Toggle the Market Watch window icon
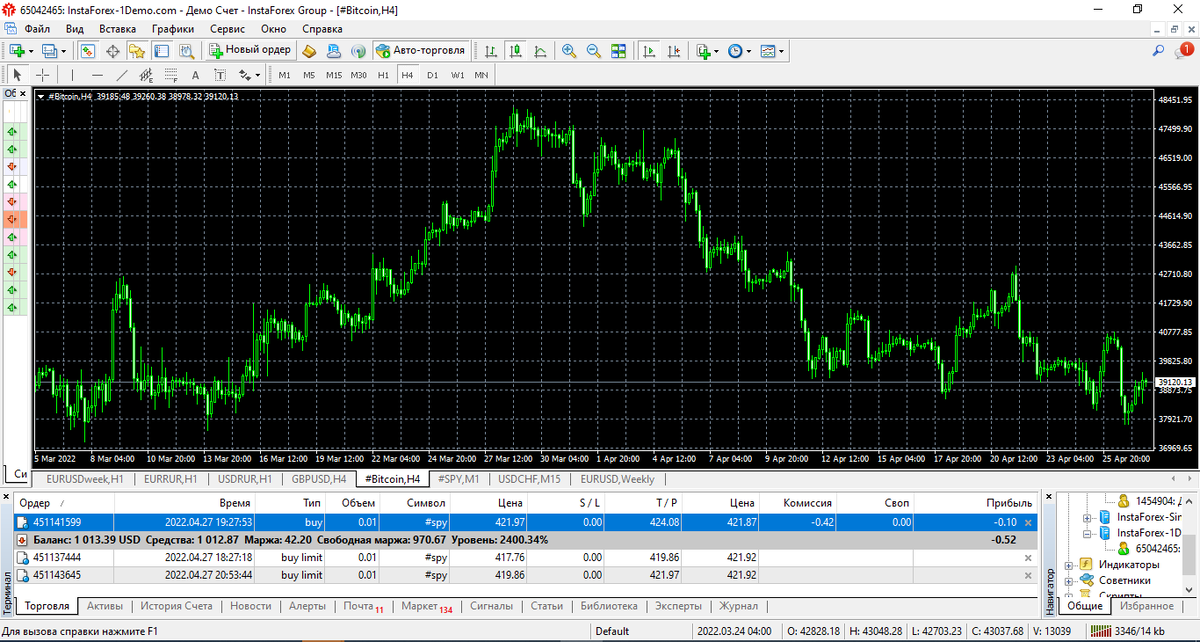 coord(88,50)
